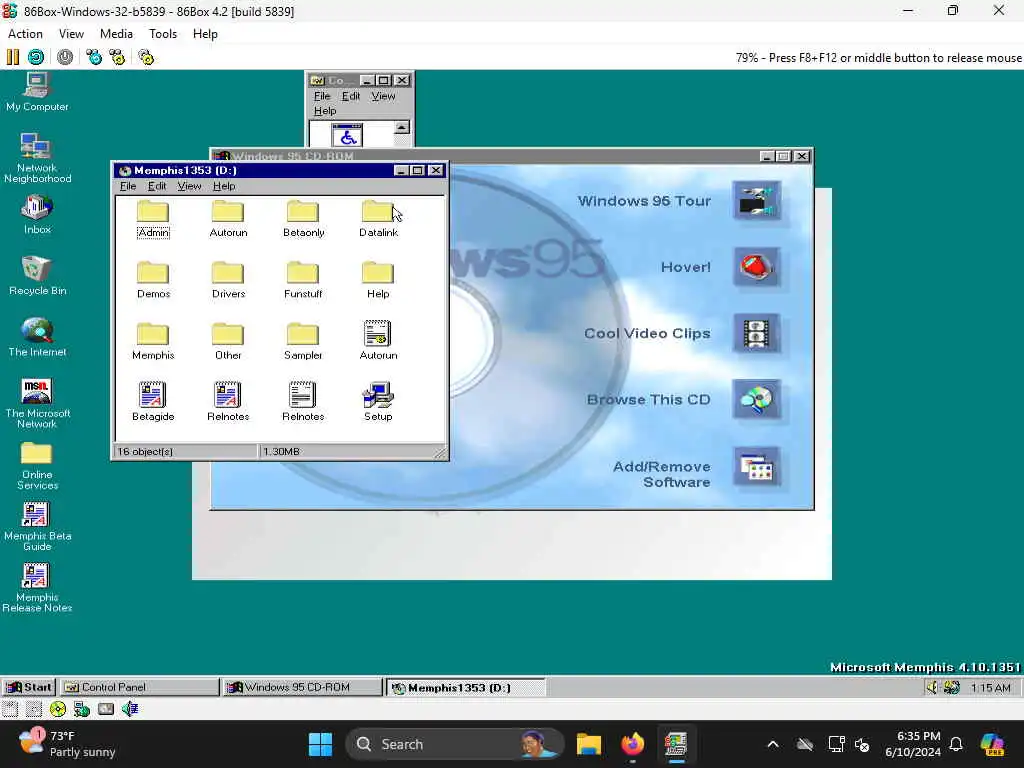Click the network icon in 86Box status bar
1024x768 pixels.
[x=82, y=709]
